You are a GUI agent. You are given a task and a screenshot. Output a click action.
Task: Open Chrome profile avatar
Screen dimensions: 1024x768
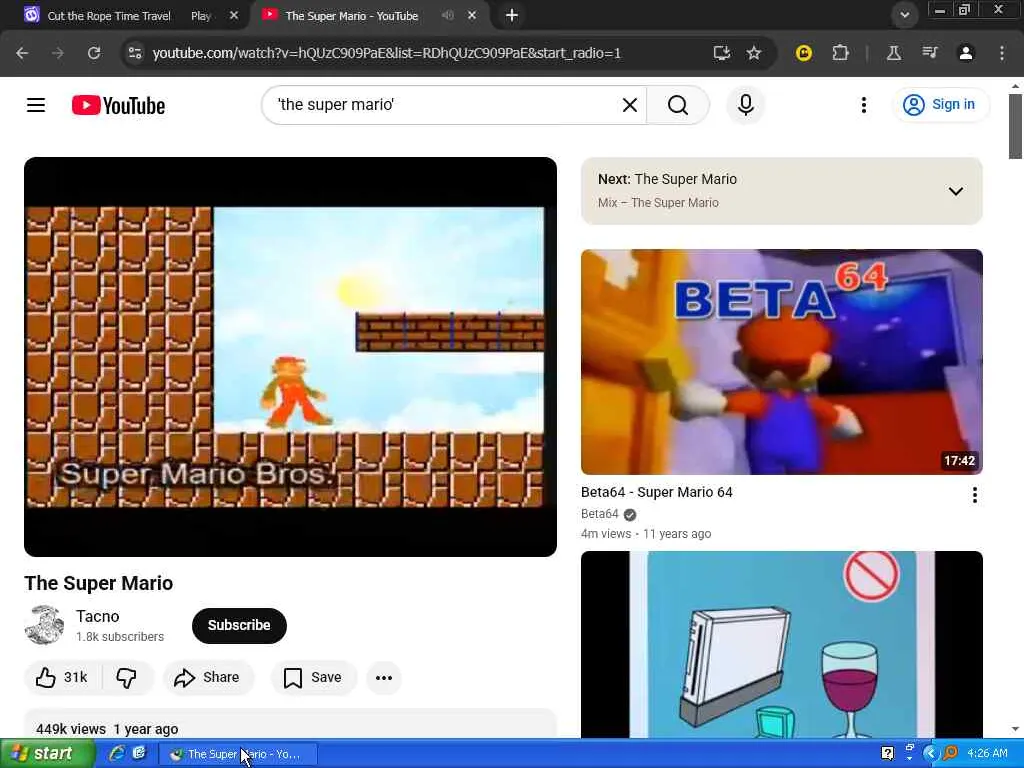966,53
